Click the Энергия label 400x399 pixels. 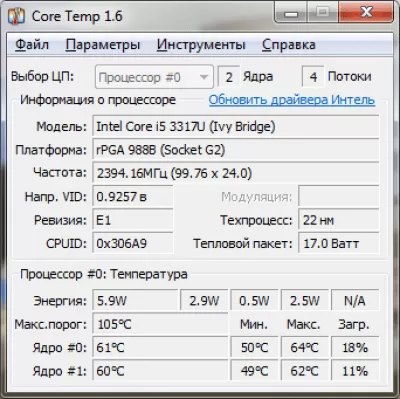coord(60,301)
